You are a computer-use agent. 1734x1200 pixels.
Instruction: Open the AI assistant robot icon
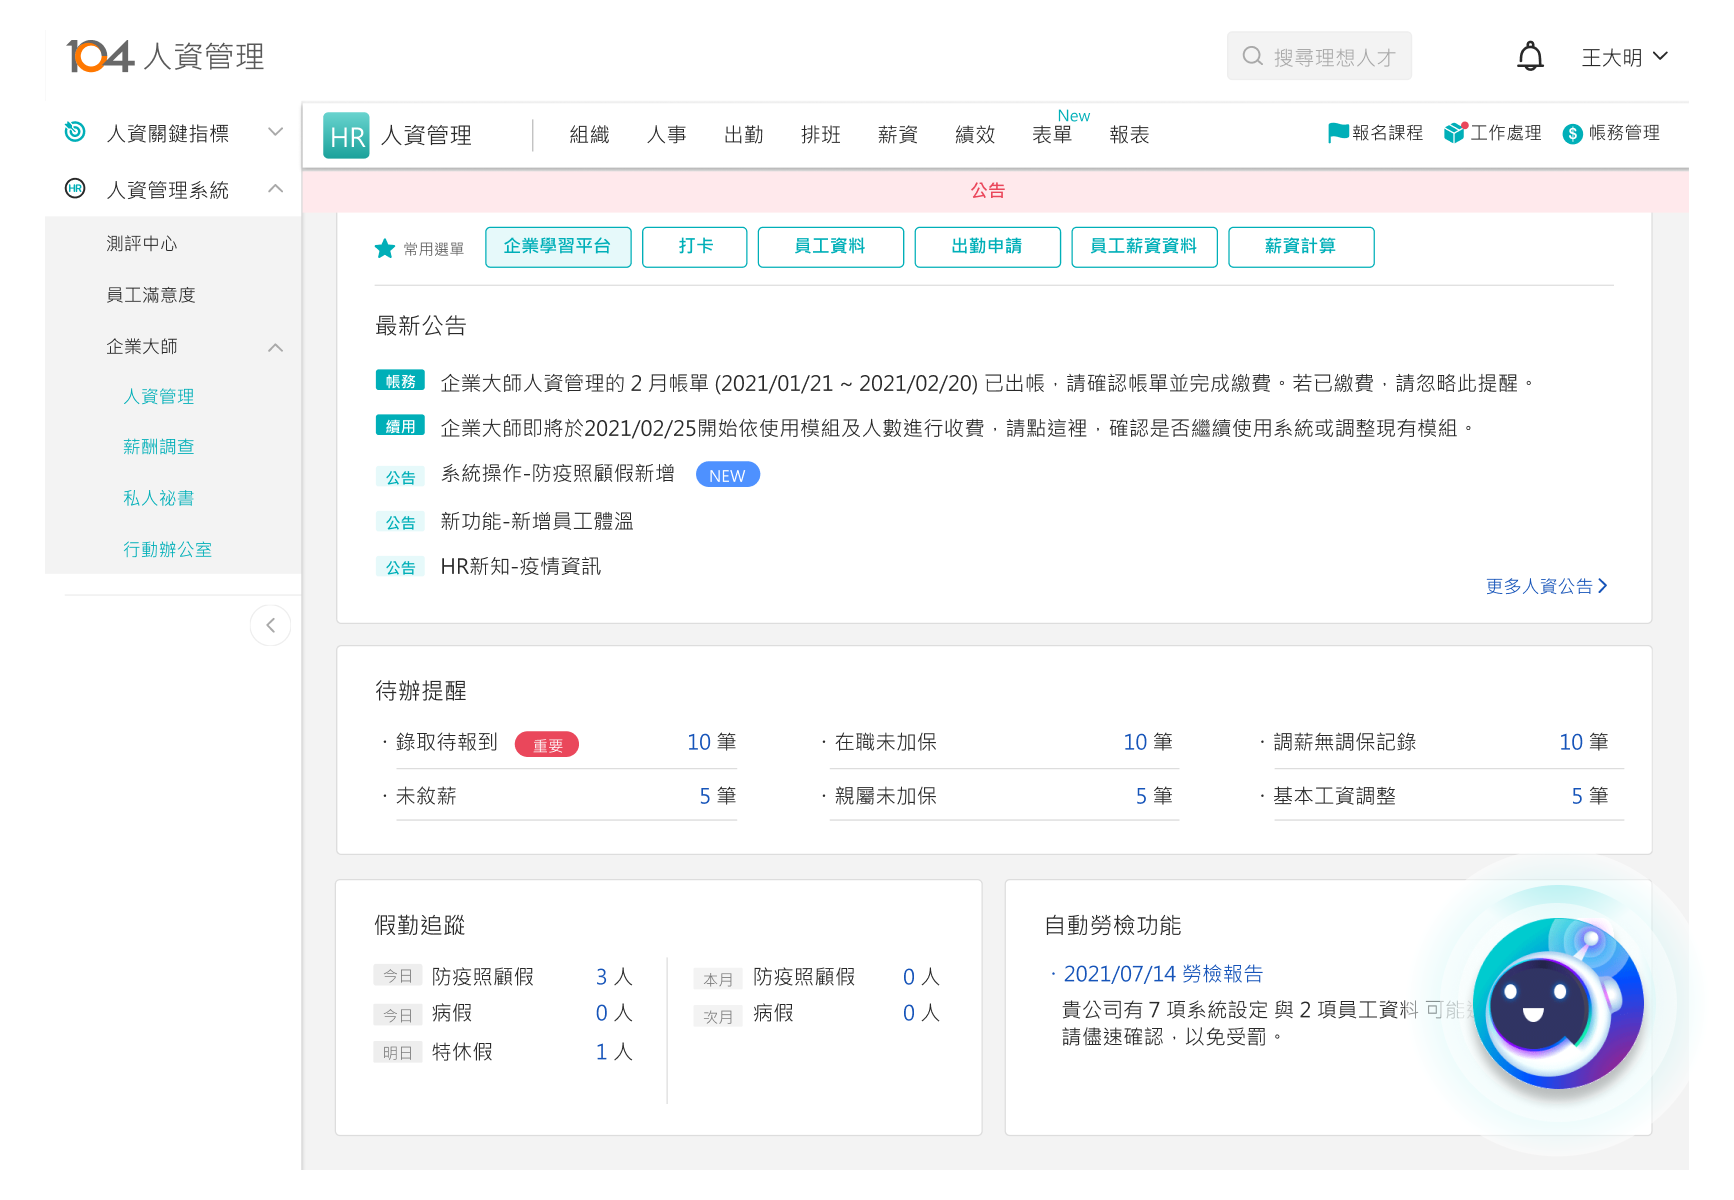(1558, 1003)
